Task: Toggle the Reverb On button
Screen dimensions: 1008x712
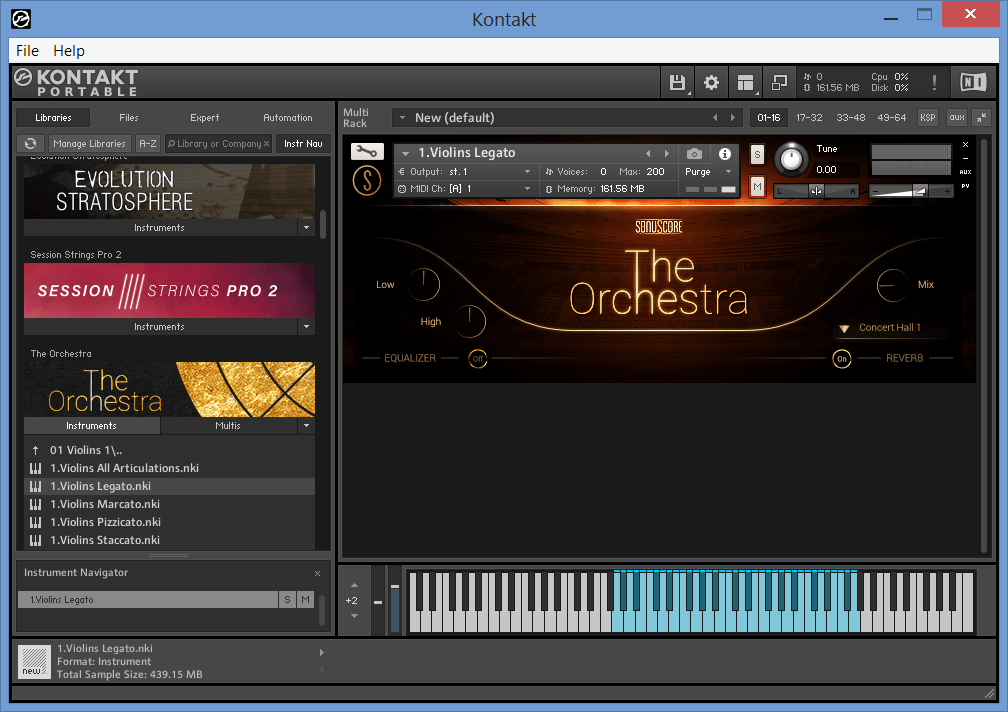Action: 842,359
